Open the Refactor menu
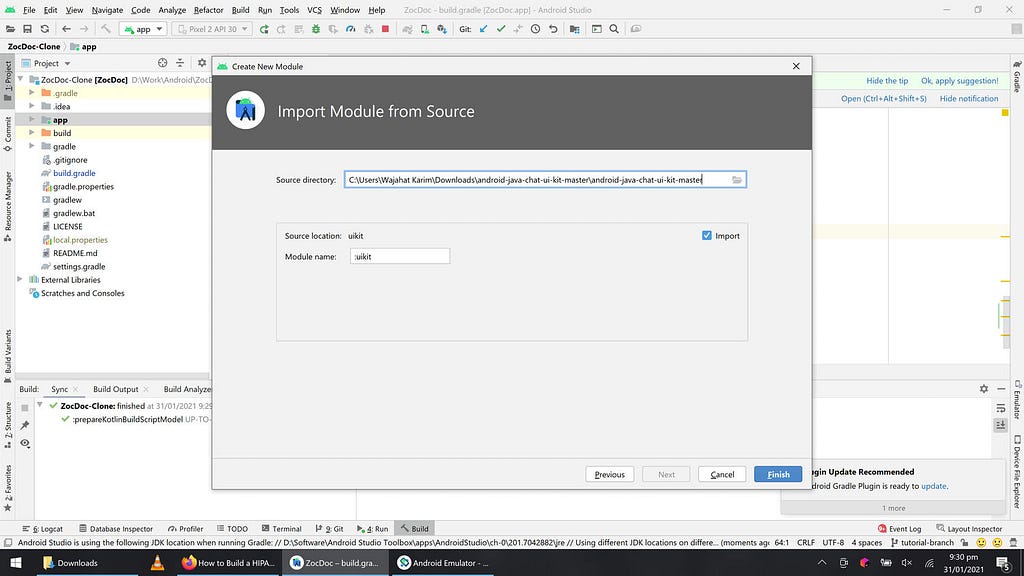Screen dimensions: 1024x576 208,10
